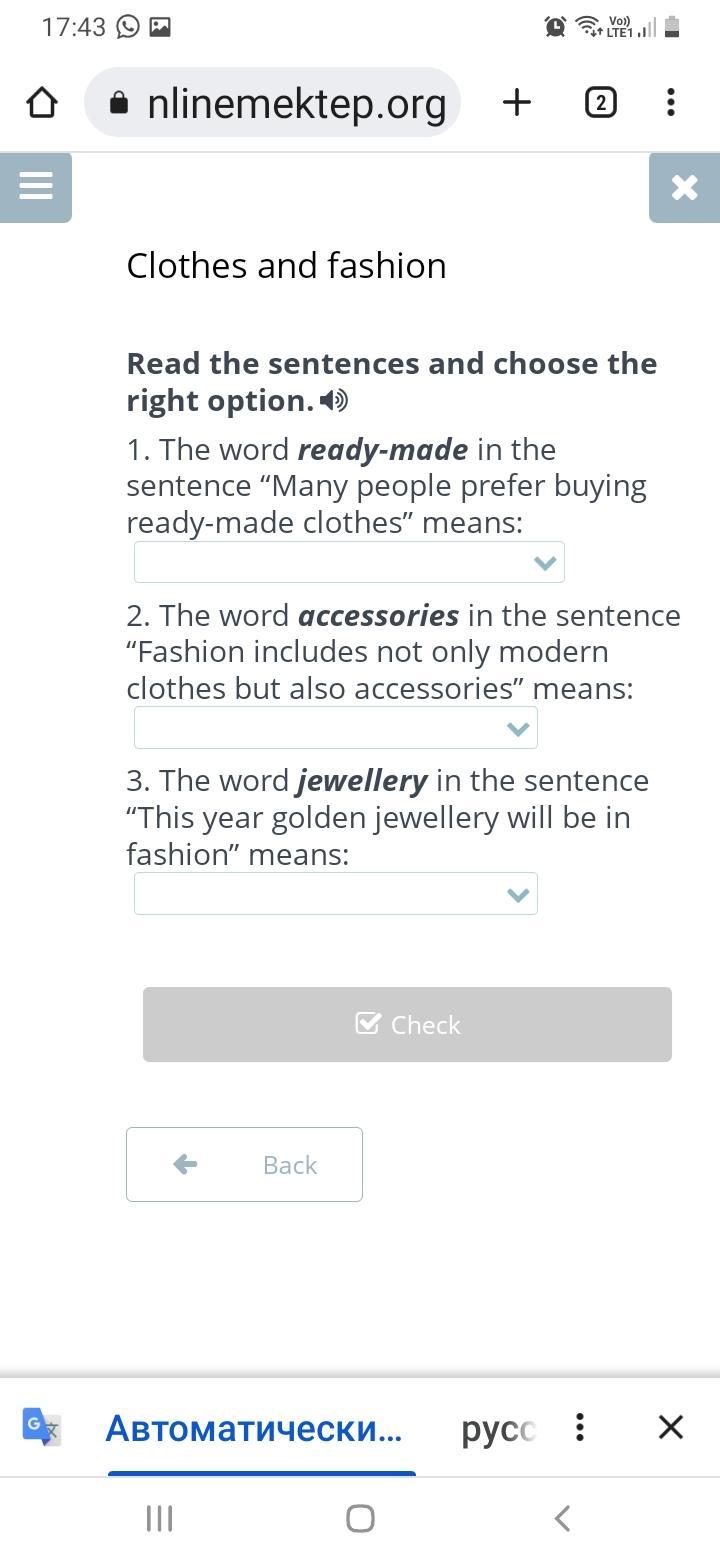720x1560 pixels.
Task: Open the hamburger side menu
Action: pyautogui.click(x=36, y=187)
